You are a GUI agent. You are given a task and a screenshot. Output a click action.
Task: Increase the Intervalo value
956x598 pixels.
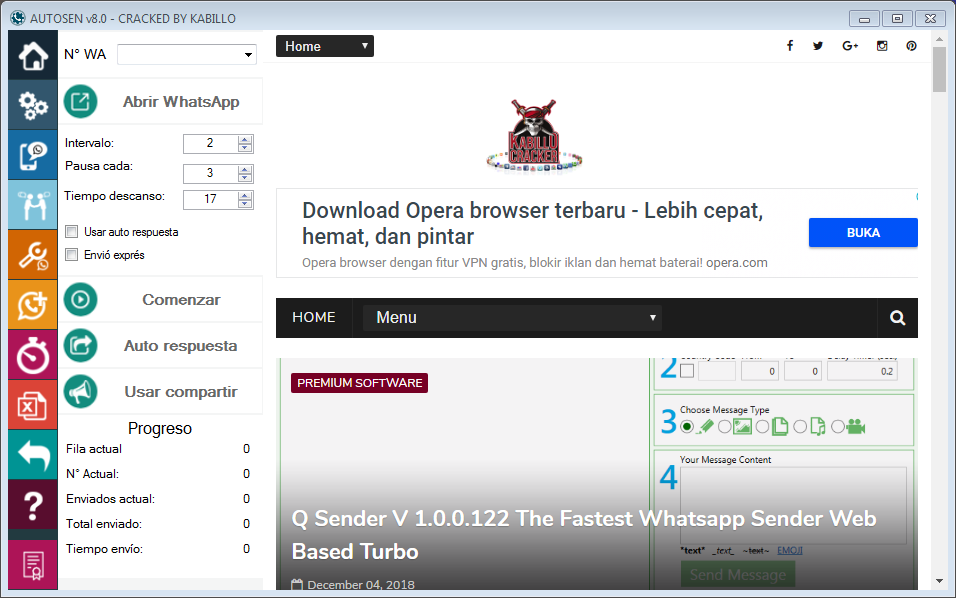click(x=245, y=140)
